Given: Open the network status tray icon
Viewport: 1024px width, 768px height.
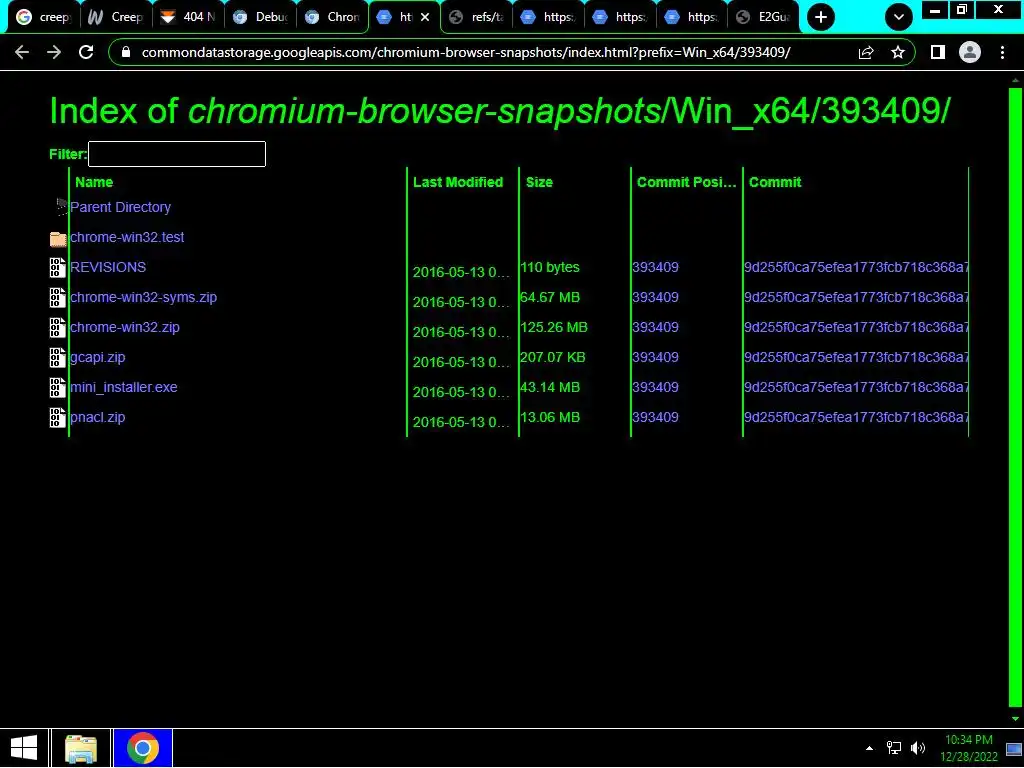Looking at the screenshot, I should tap(893, 748).
